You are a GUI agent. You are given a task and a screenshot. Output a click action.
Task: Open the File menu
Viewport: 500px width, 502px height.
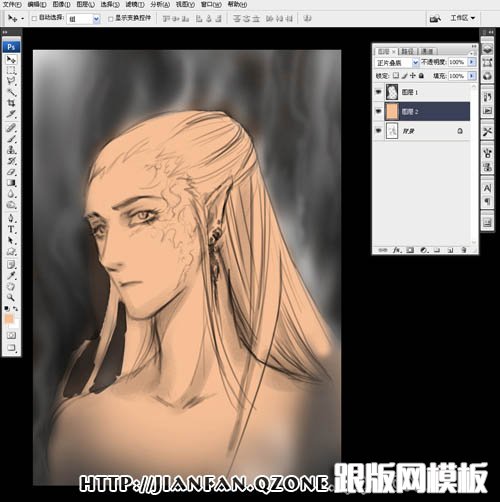point(12,4)
